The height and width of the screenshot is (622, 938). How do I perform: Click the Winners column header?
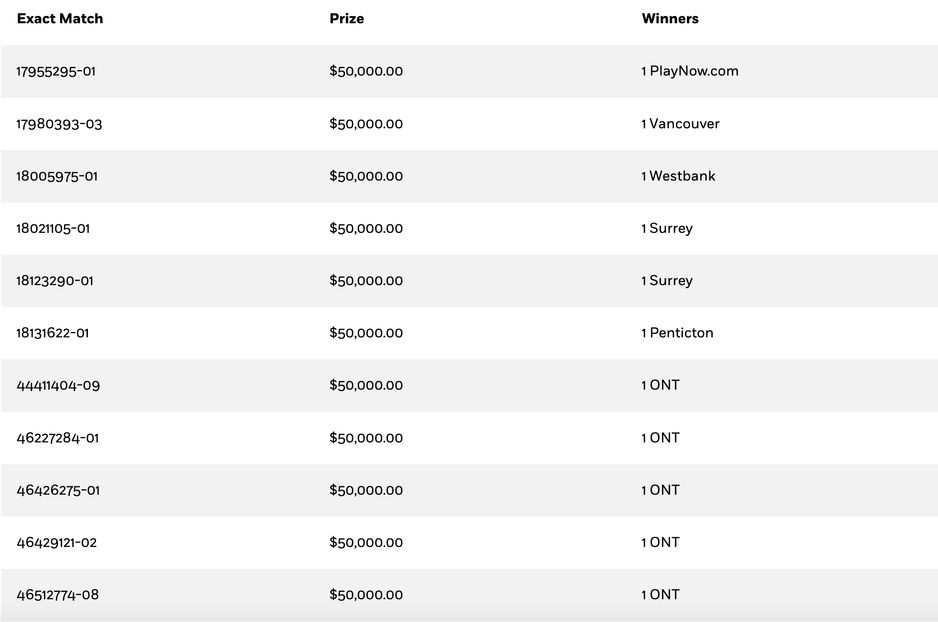coord(670,19)
